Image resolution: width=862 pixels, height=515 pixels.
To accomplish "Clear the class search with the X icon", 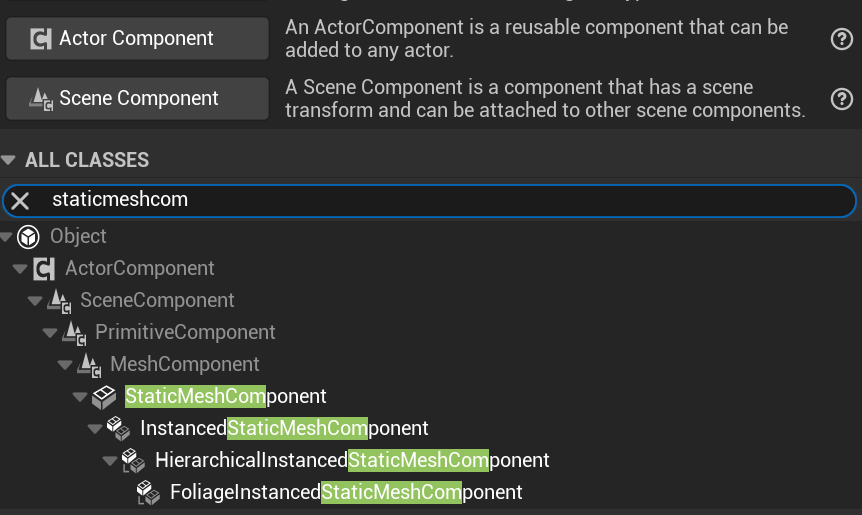I will coord(20,200).
